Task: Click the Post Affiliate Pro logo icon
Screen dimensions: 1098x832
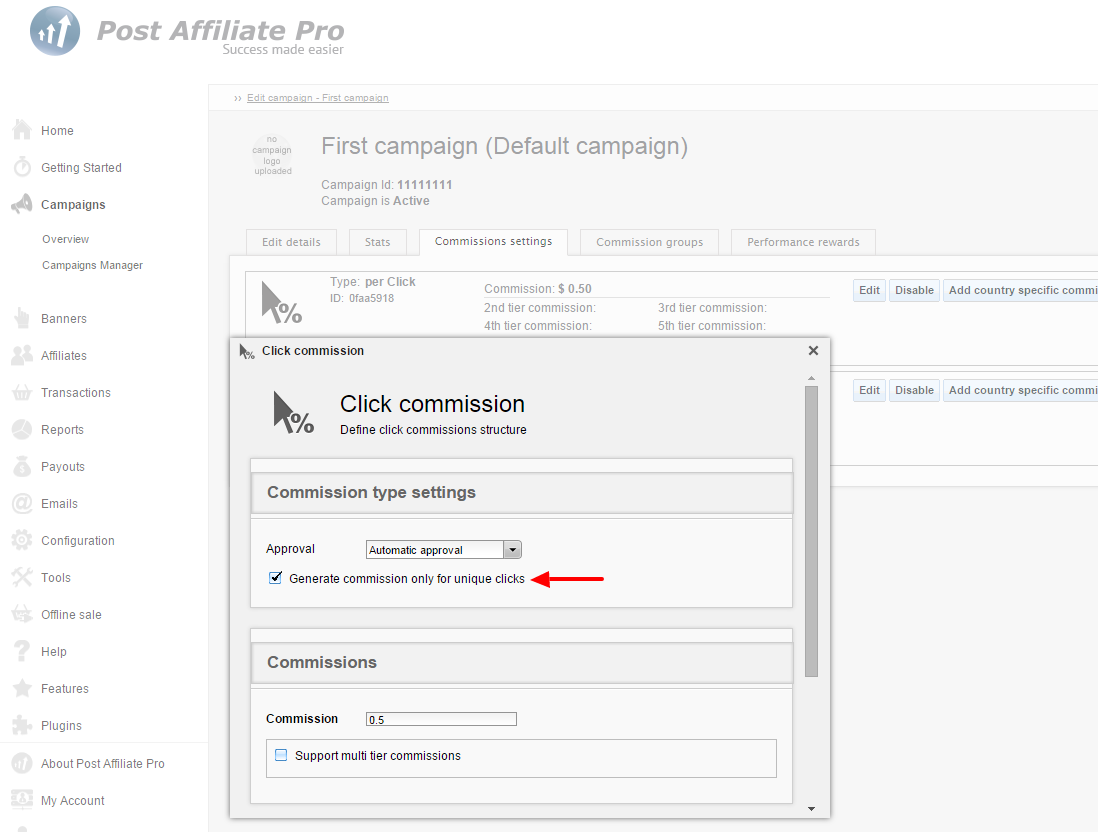Action: [55, 31]
